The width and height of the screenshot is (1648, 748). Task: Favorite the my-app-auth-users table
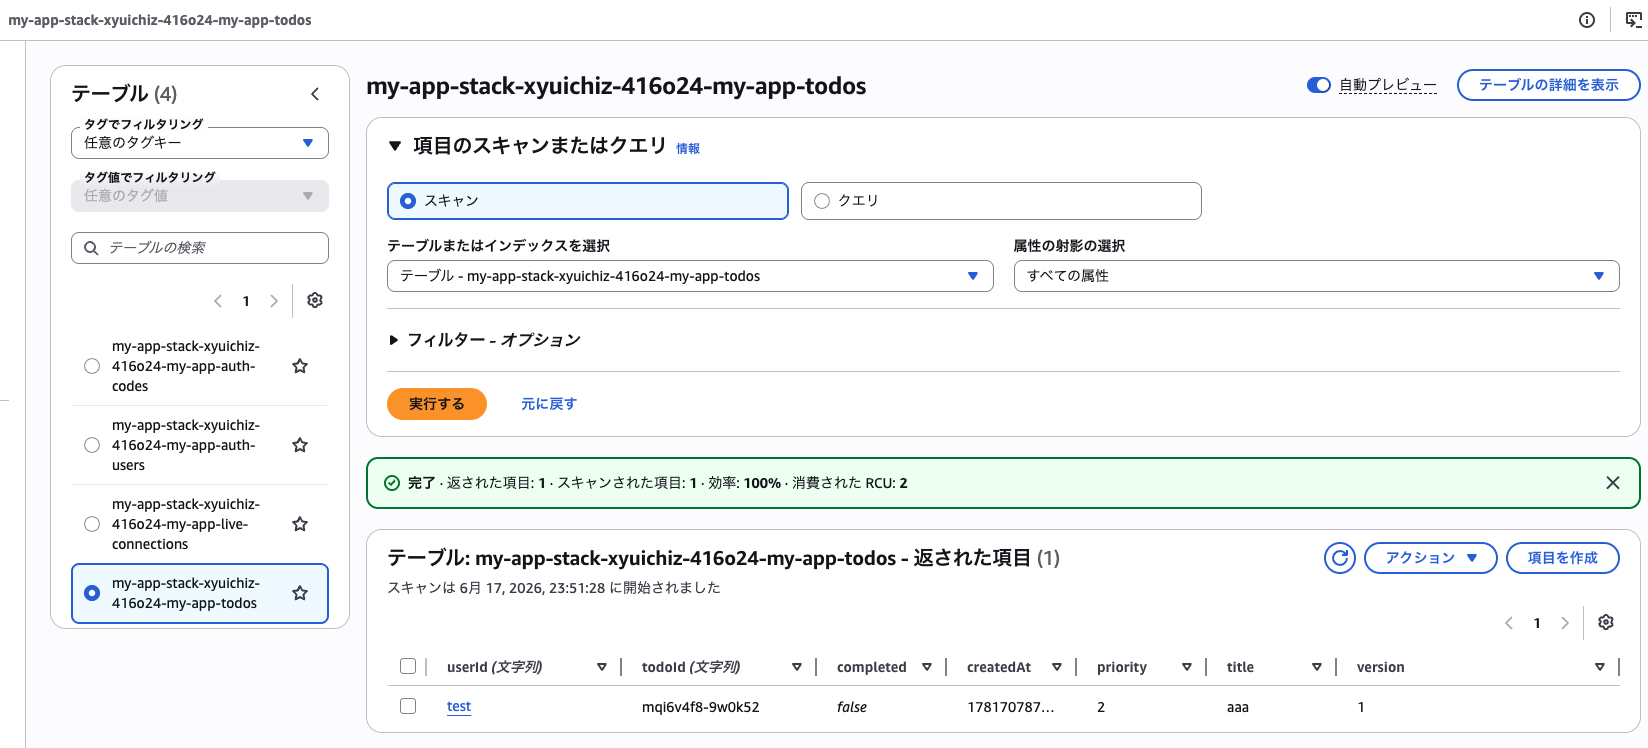300,445
